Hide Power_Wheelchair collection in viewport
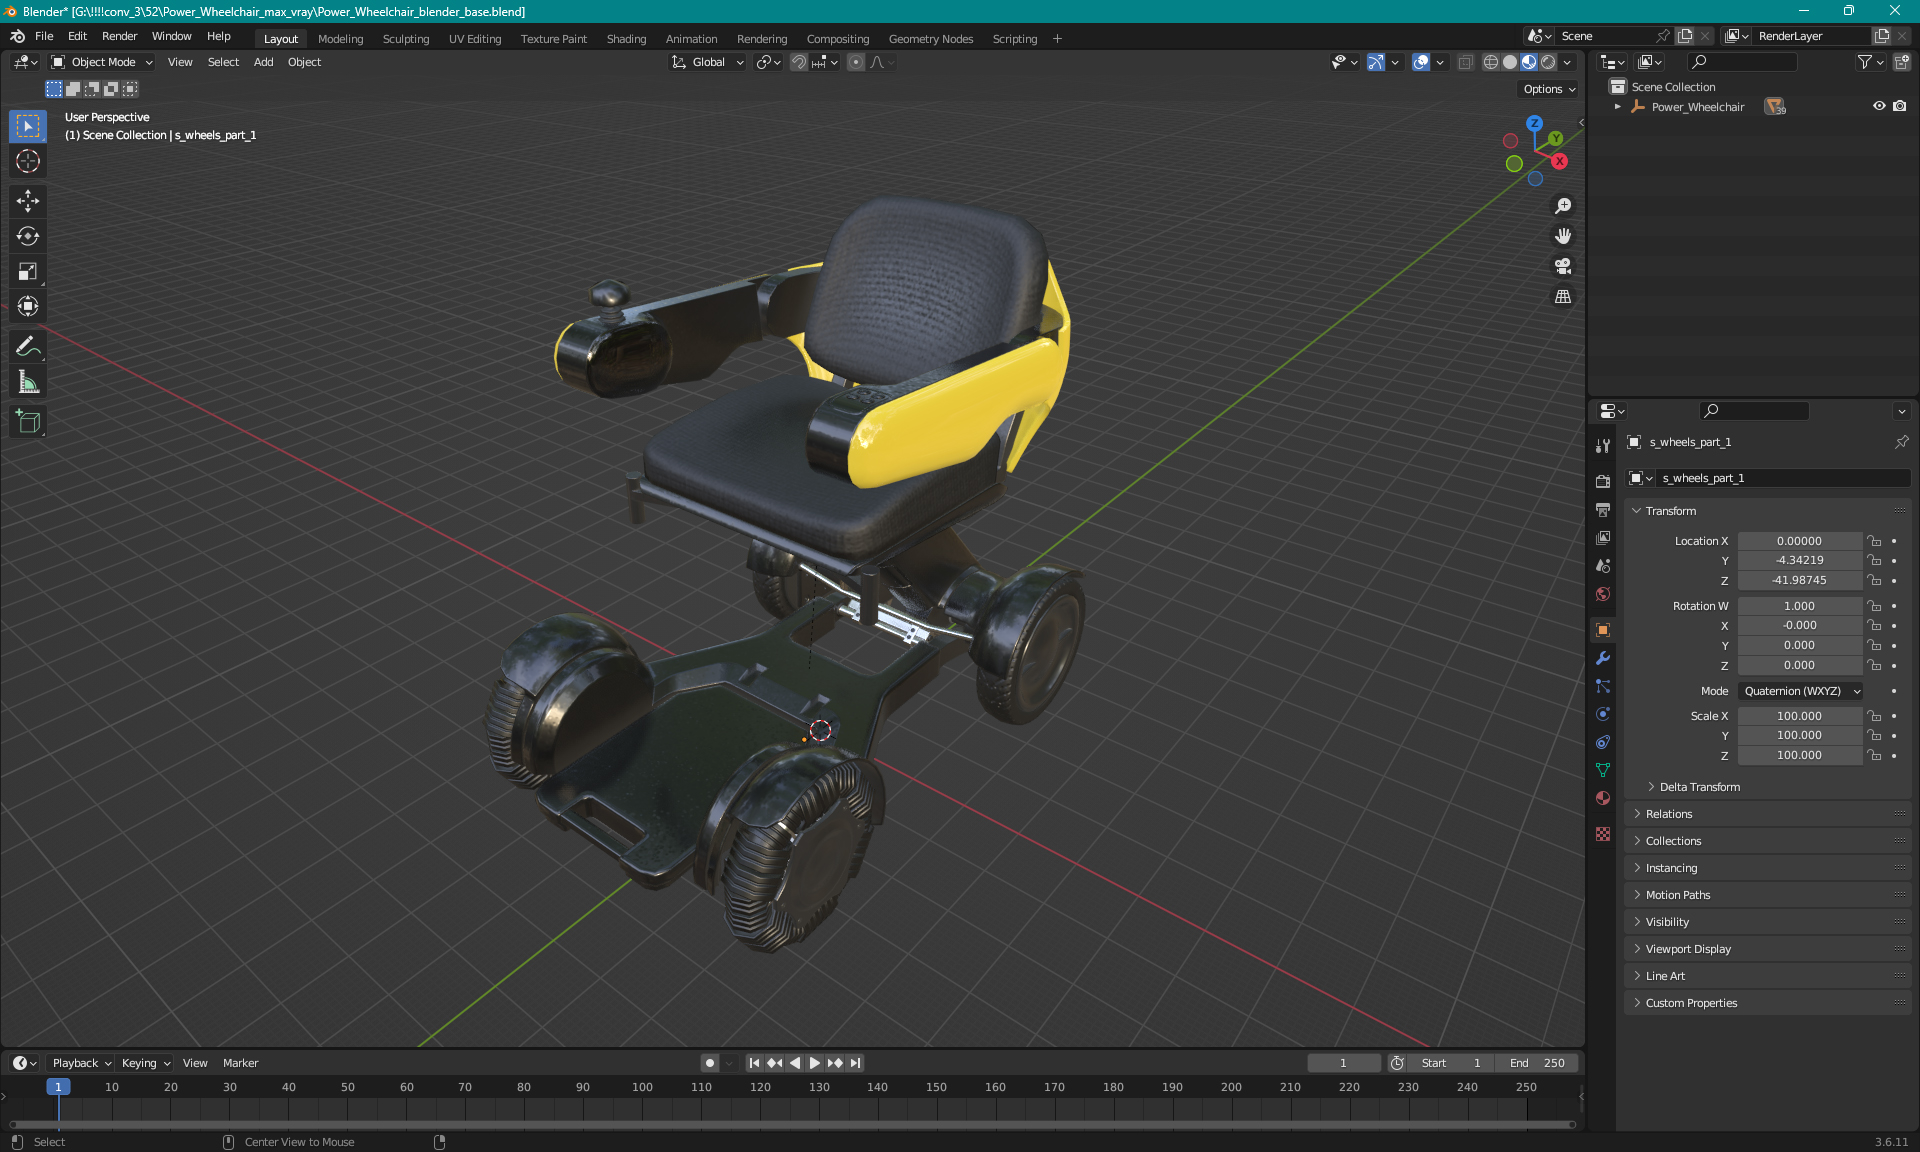 pyautogui.click(x=1879, y=106)
